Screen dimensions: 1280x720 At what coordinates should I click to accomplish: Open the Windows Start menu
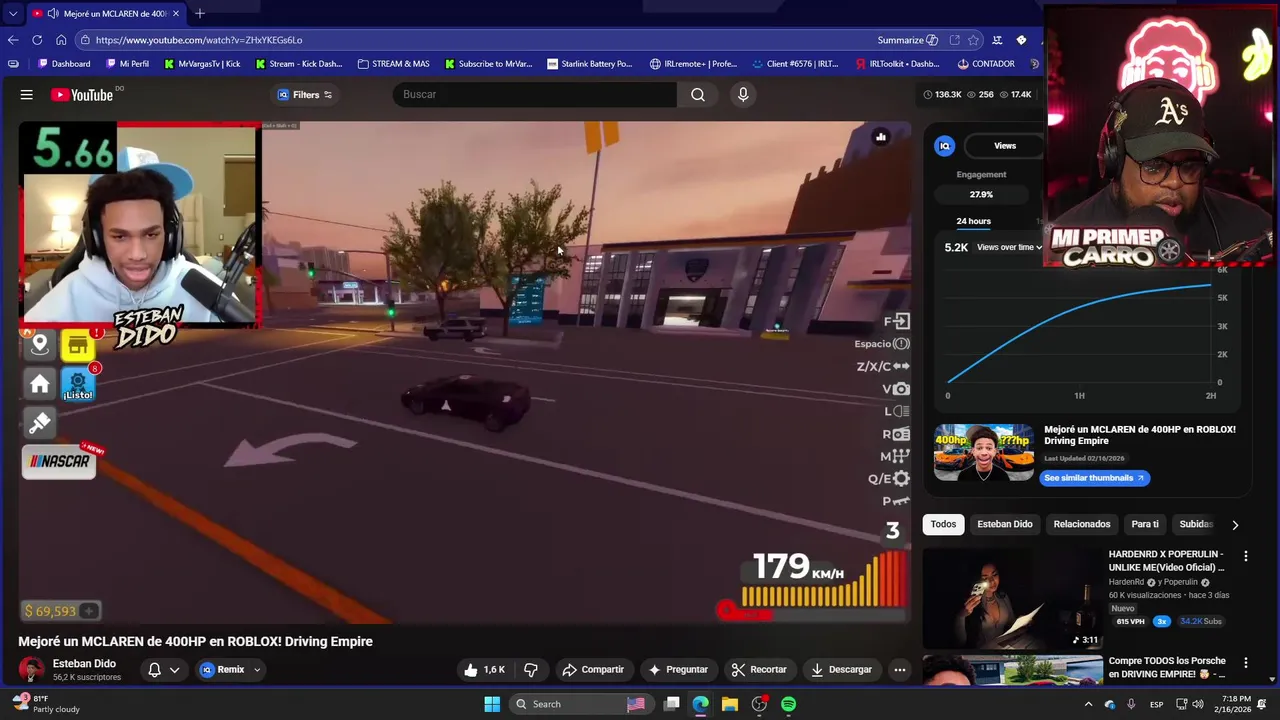point(492,704)
